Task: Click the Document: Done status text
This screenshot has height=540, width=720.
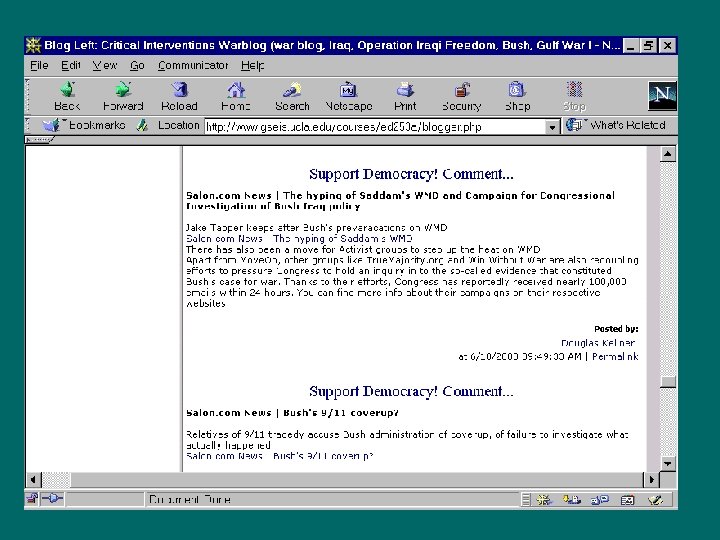Action: [190, 500]
